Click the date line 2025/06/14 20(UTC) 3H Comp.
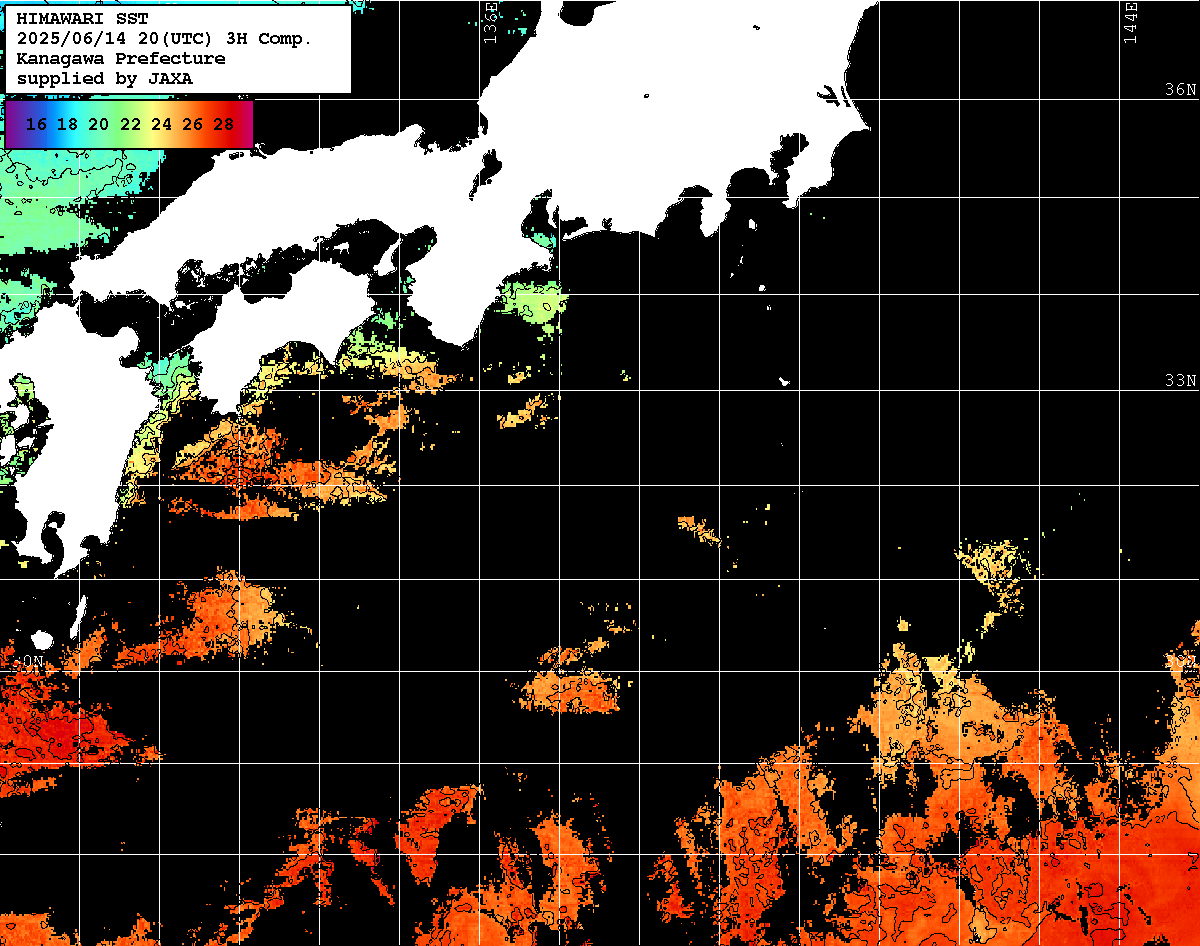This screenshot has height=946, width=1200. coord(165,39)
